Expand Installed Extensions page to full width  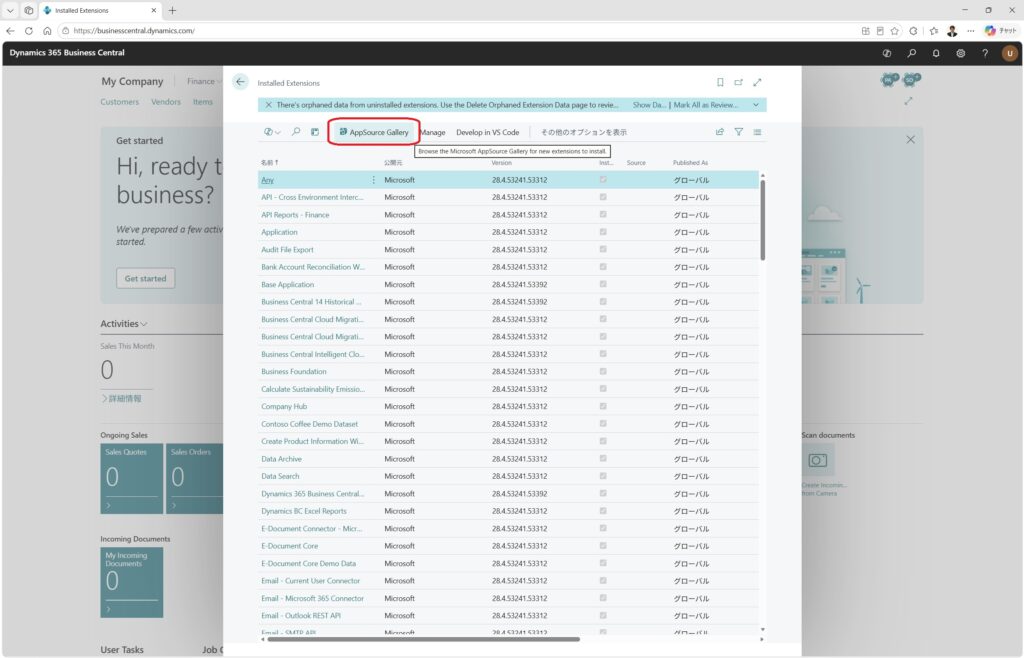pyautogui.click(x=758, y=82)
